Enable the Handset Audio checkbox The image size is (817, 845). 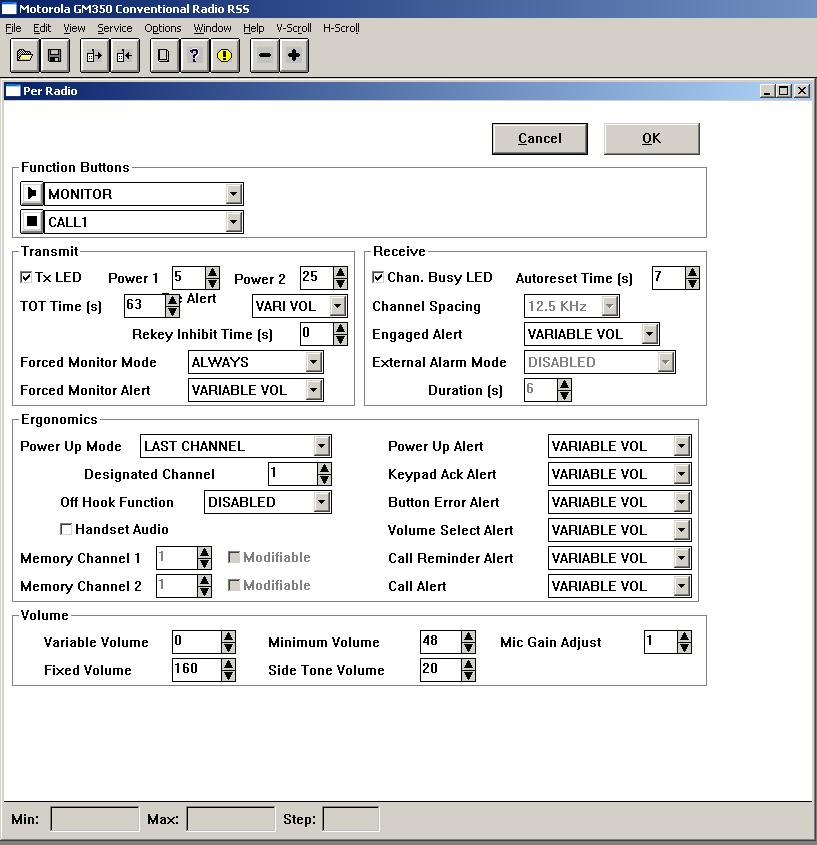pos(66,529)
